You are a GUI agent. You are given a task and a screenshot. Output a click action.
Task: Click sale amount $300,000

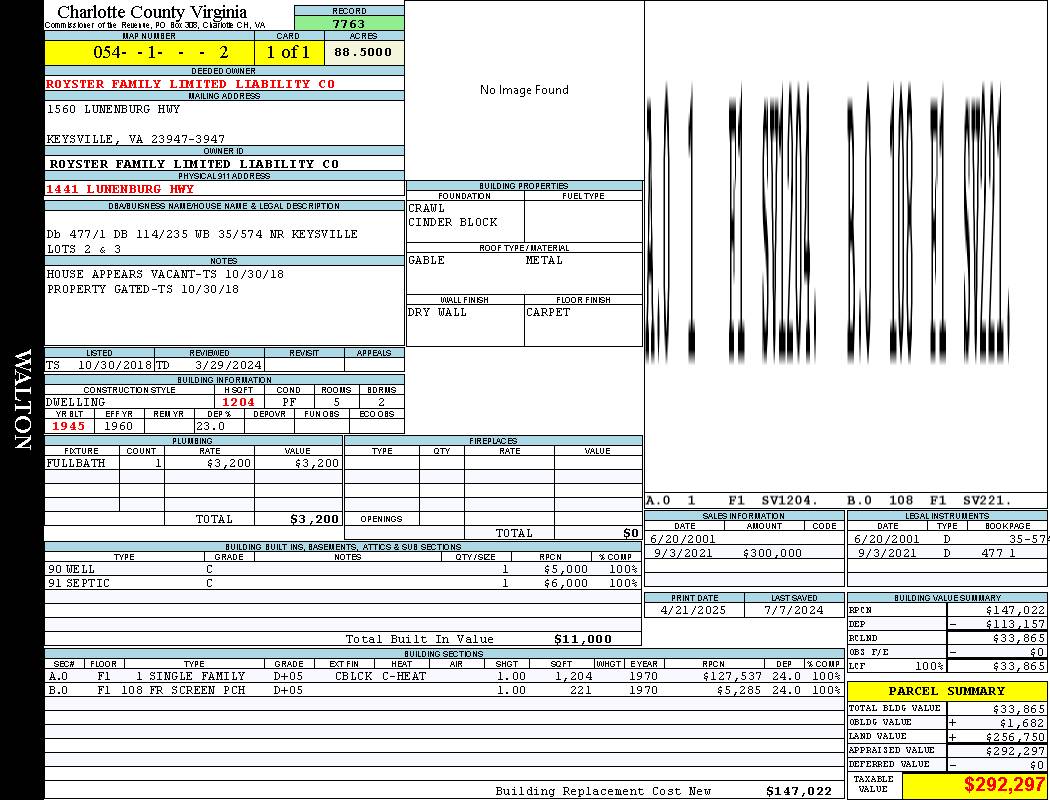point(772,554)
